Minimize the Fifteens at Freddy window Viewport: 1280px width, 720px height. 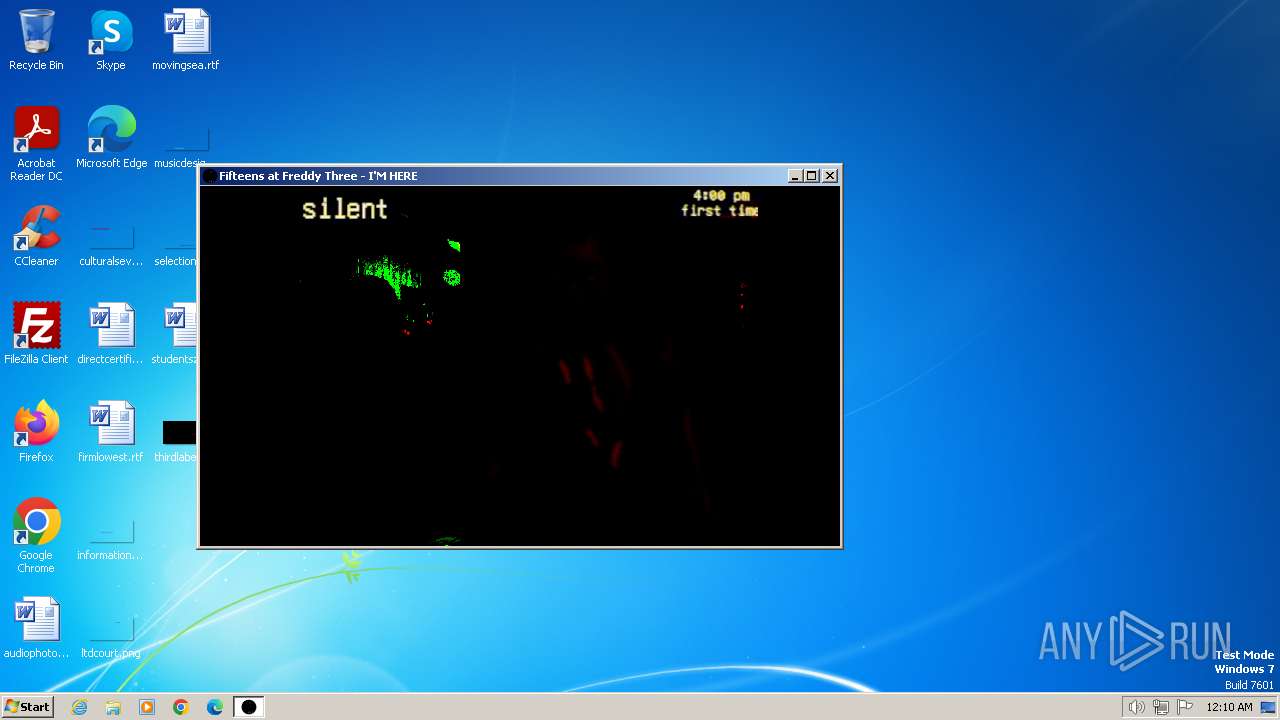796,176
